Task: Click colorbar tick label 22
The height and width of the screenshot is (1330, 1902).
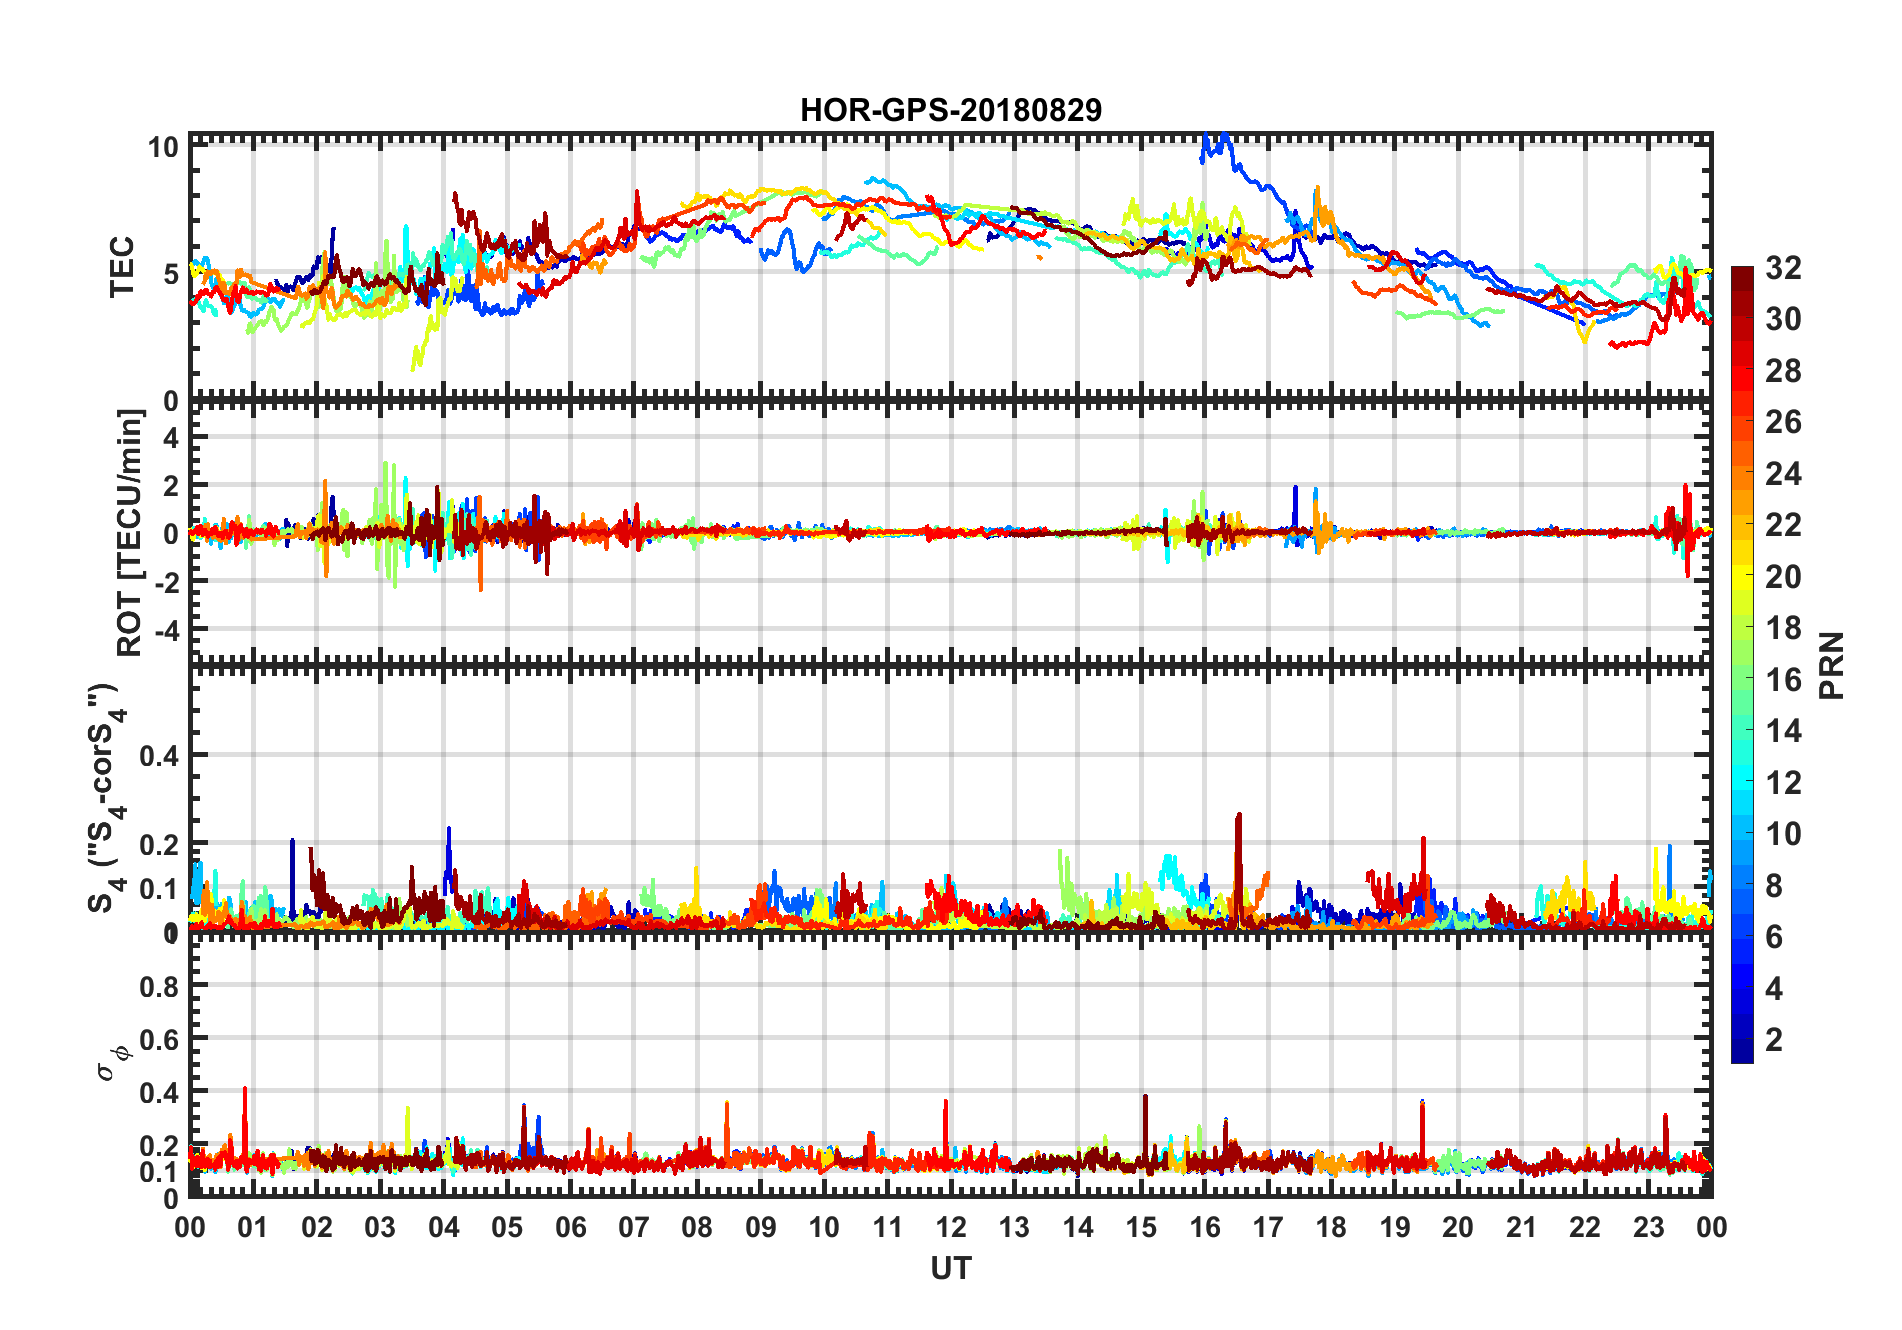Action: (x=1783, y=525)
